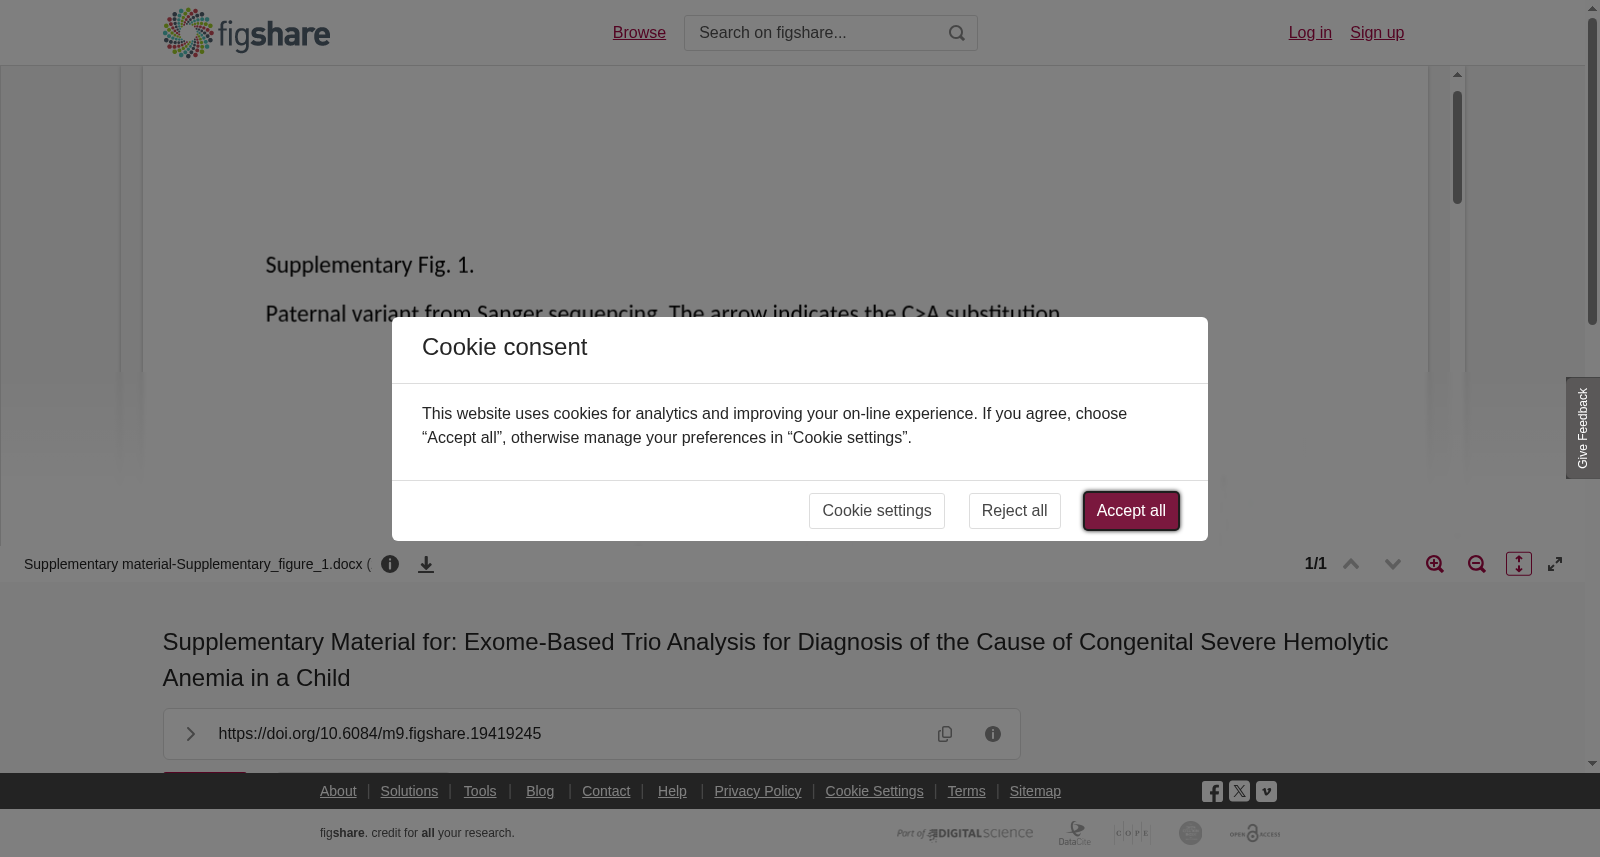Go to next page arrow in viewer

[1393, 564]
